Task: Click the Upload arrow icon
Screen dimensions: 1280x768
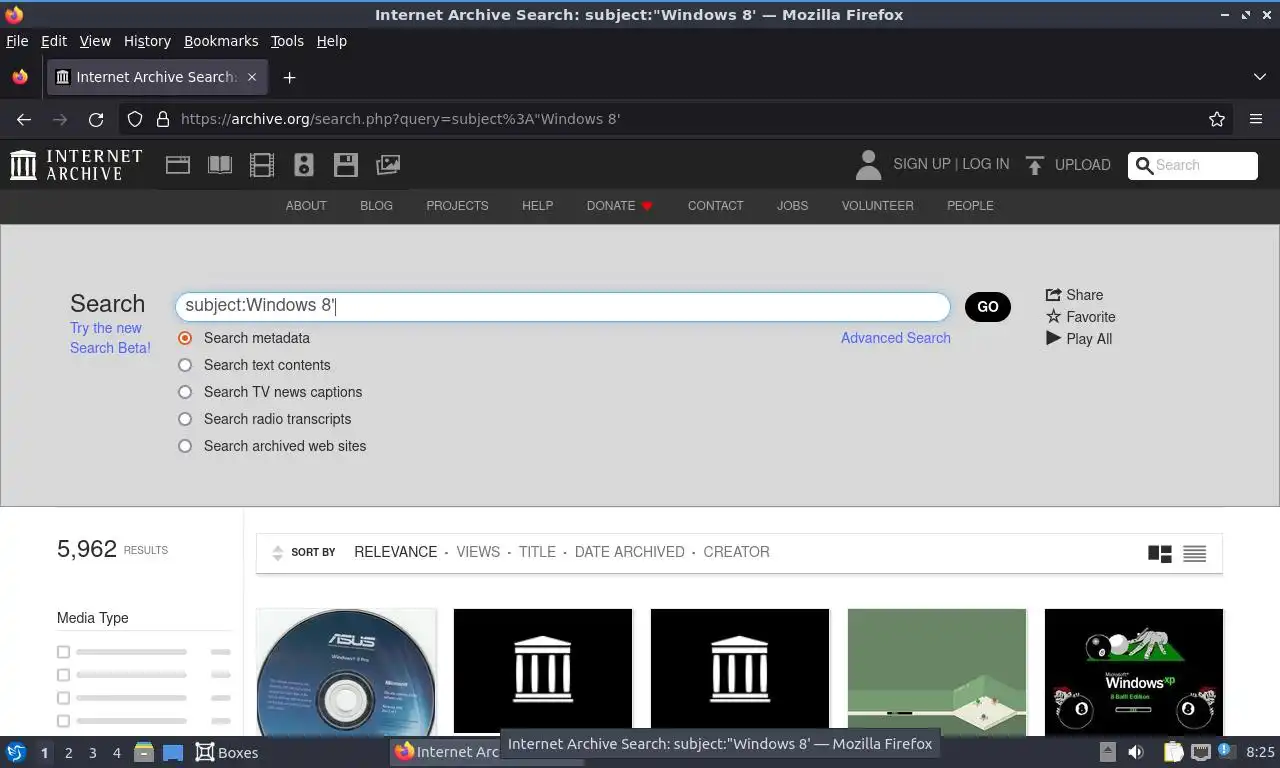Action: pyautogui.click(x=1035, y=165)
